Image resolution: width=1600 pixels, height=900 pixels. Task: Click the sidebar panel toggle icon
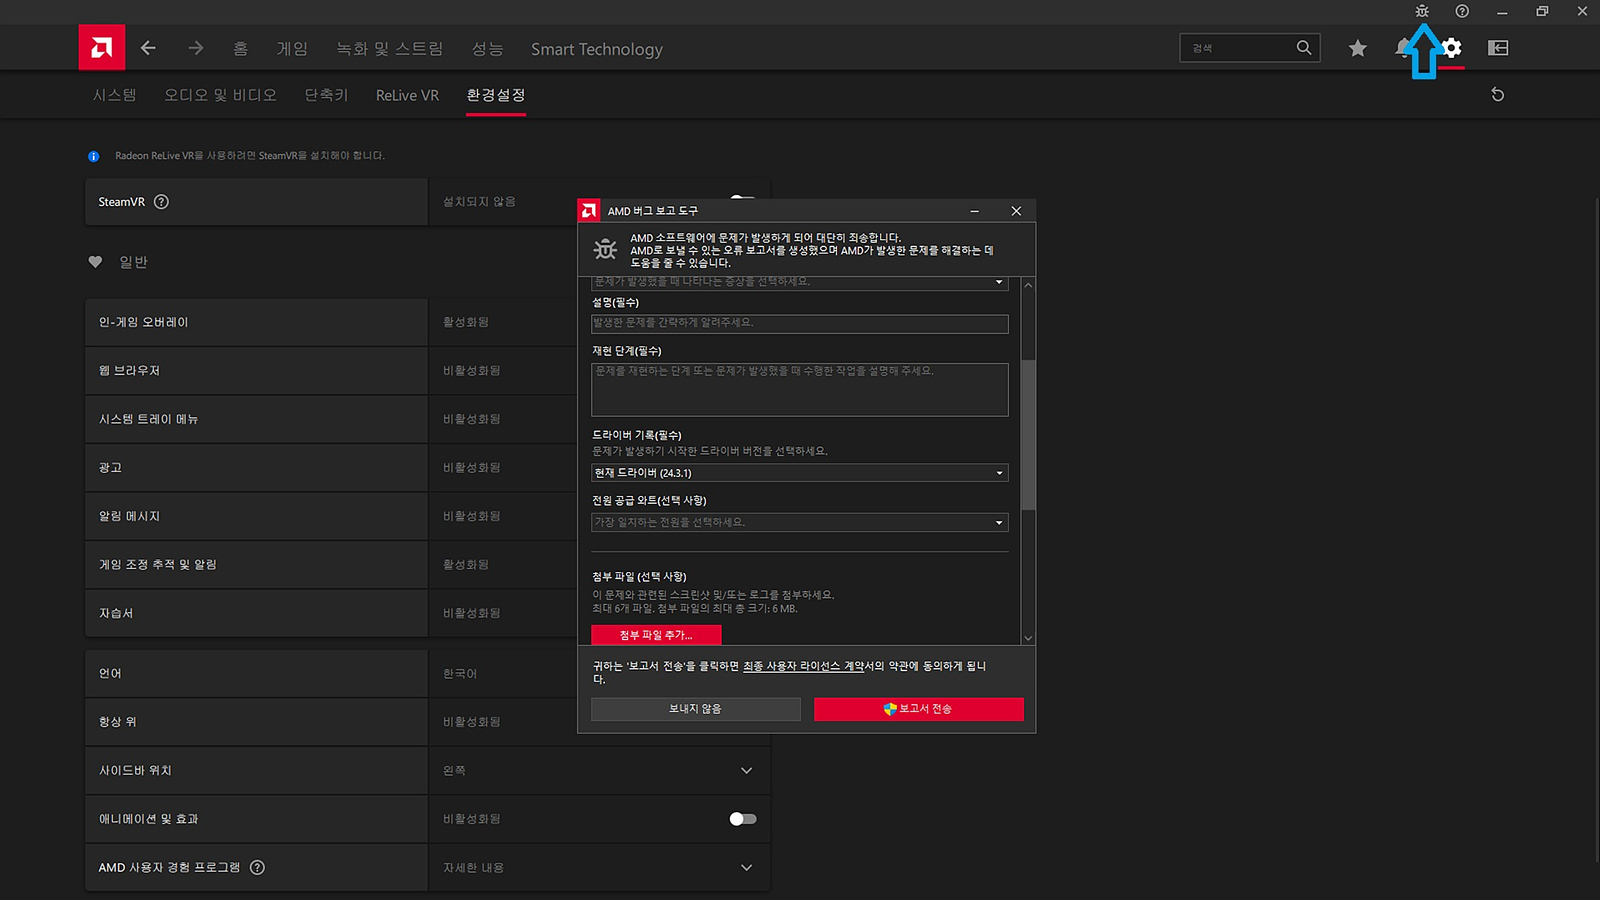[x=1497, y=48]
